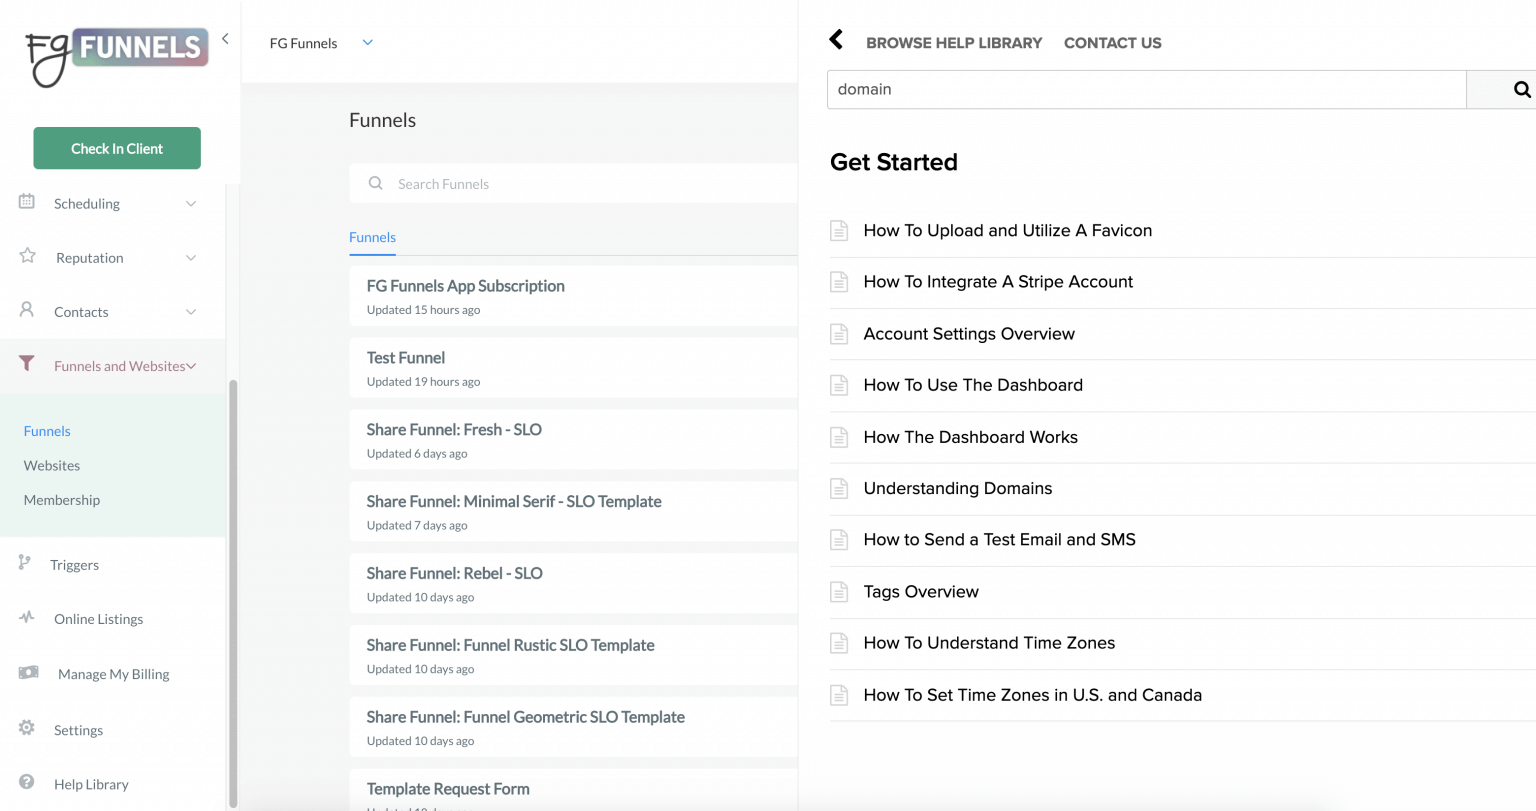
Task: Open the Contacts person icon
Action: coord(25,311)
